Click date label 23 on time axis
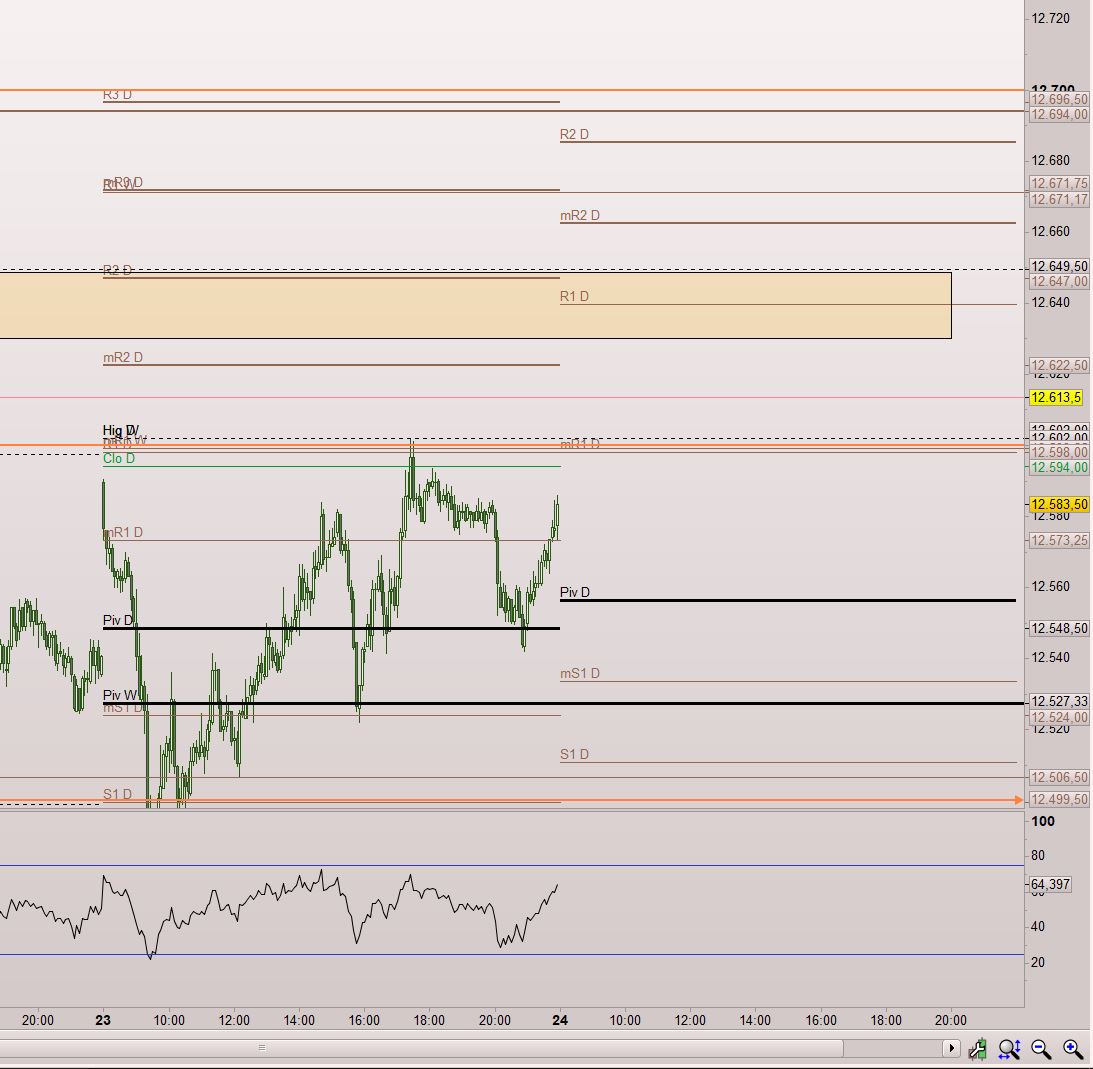The width and height of the screenshot is (1093, 1069). (x=103, y=1020)
